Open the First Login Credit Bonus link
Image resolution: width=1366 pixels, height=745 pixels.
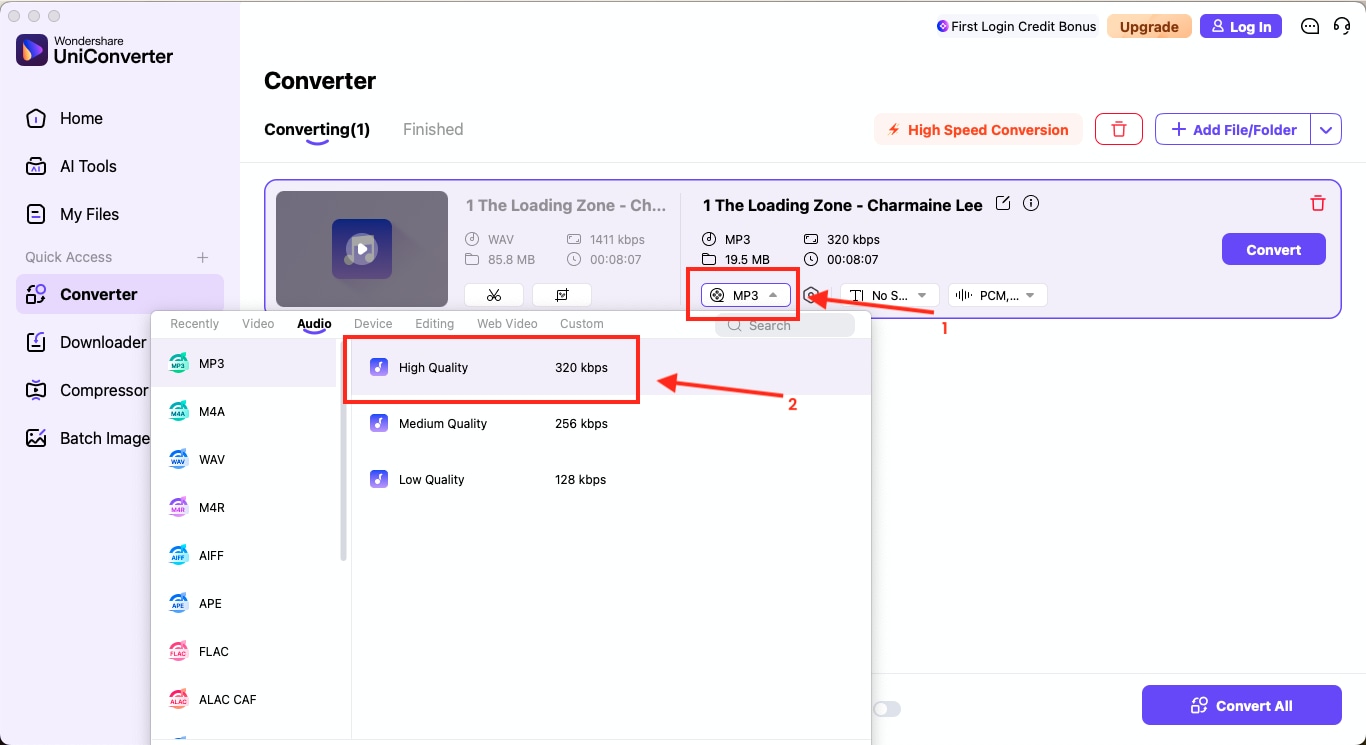click(1016, 27)
